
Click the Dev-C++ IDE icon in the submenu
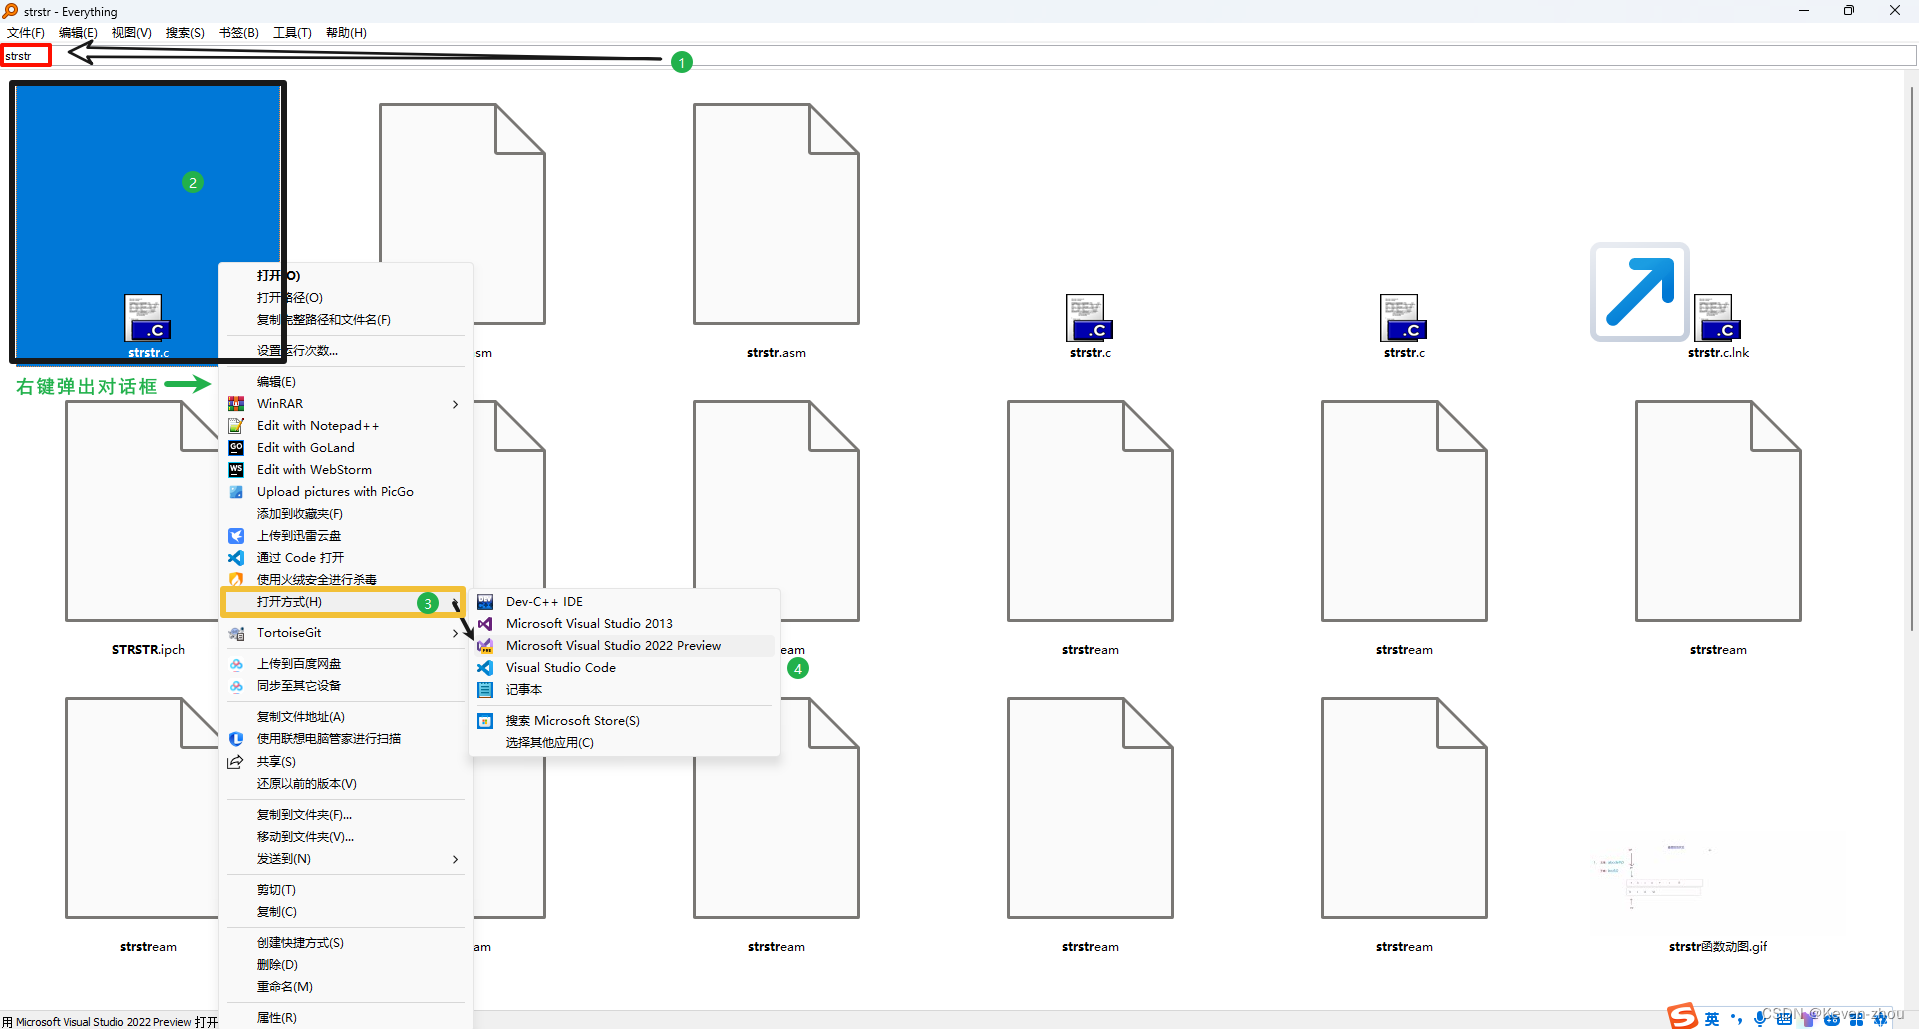point(485,602)
